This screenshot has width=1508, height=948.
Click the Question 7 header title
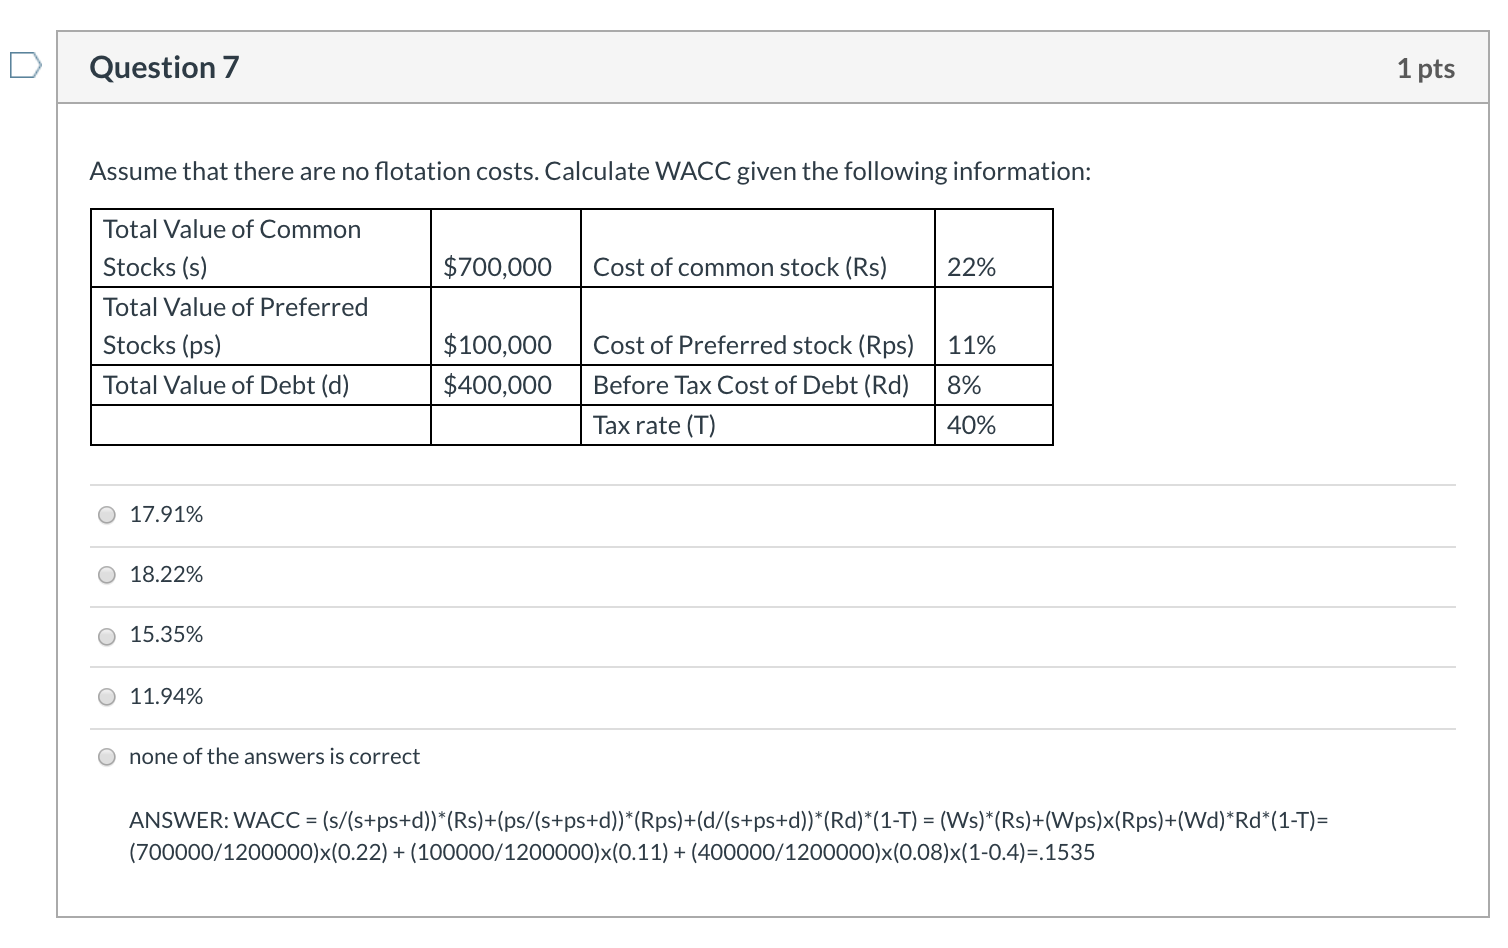click(165, 66)
